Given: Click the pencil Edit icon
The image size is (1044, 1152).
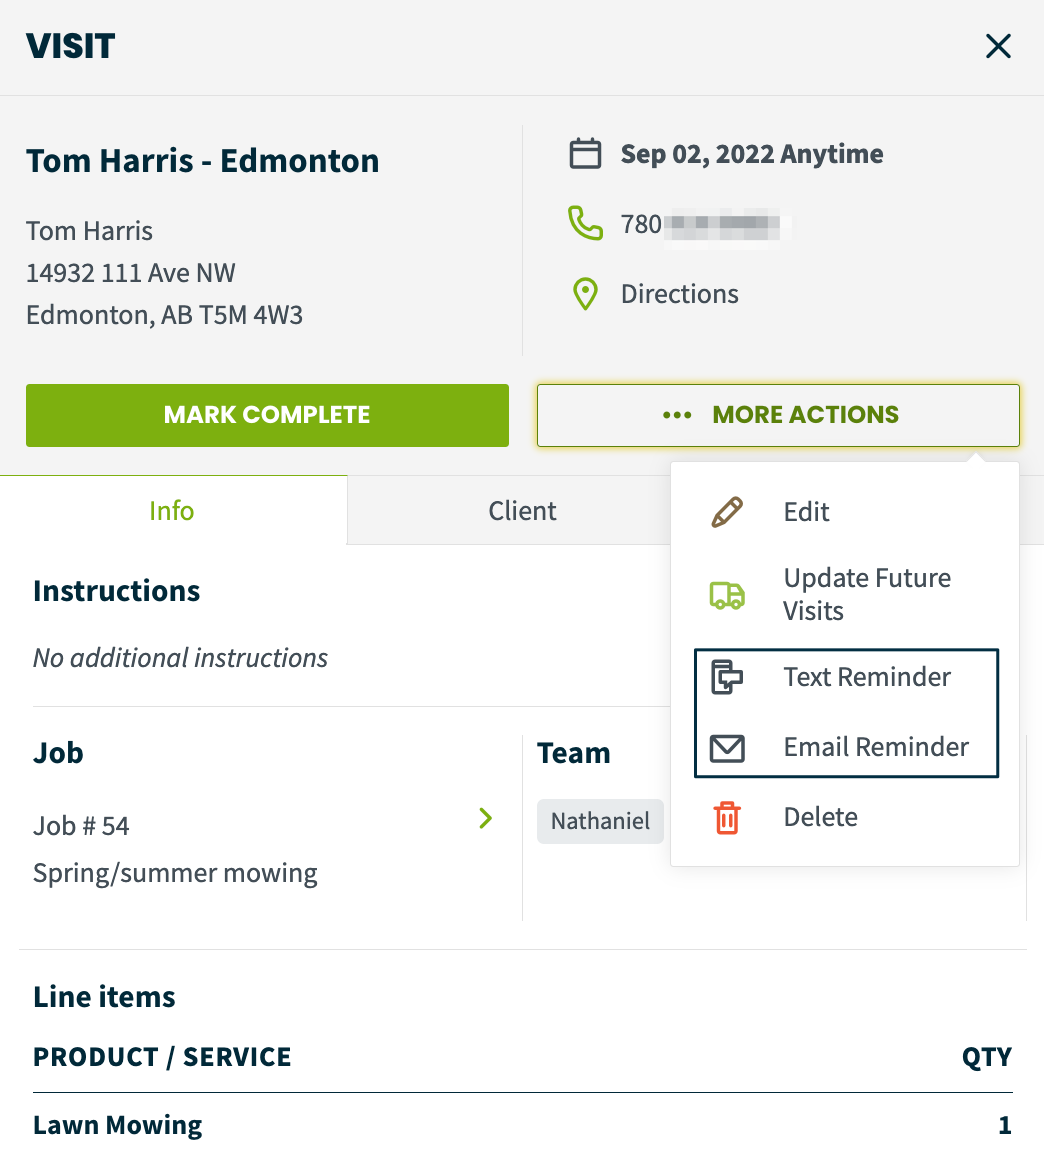Looking at the screenshot, I should pos(727,512).
